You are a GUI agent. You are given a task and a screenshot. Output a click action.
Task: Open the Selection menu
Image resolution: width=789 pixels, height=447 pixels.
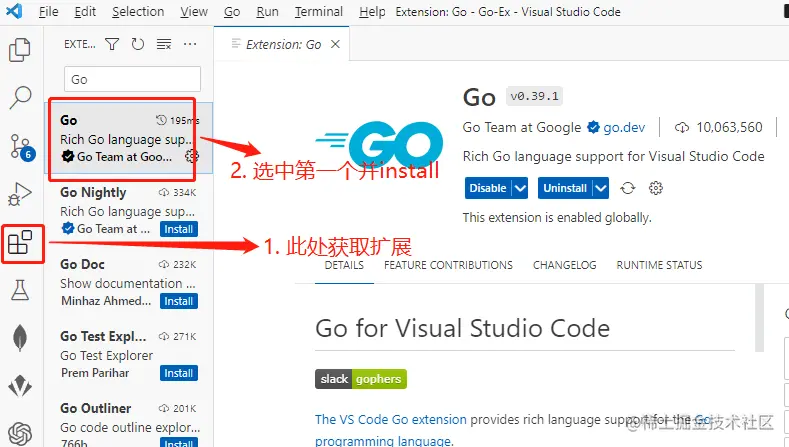[138, 12]
